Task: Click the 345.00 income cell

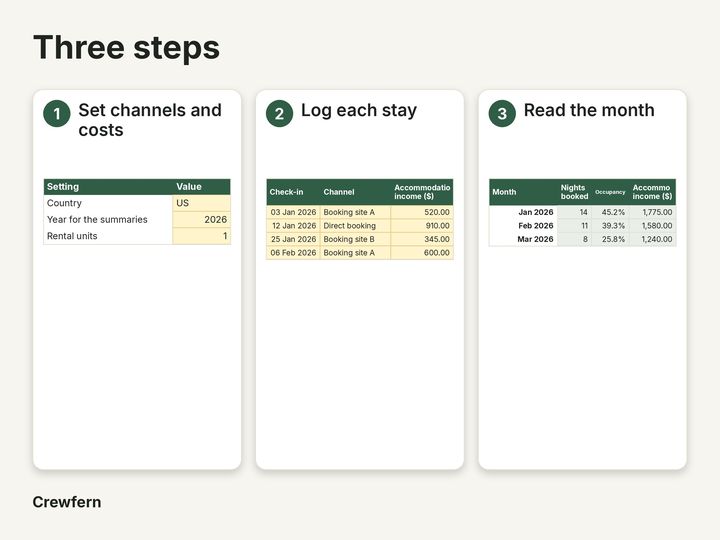Action: 422,239
